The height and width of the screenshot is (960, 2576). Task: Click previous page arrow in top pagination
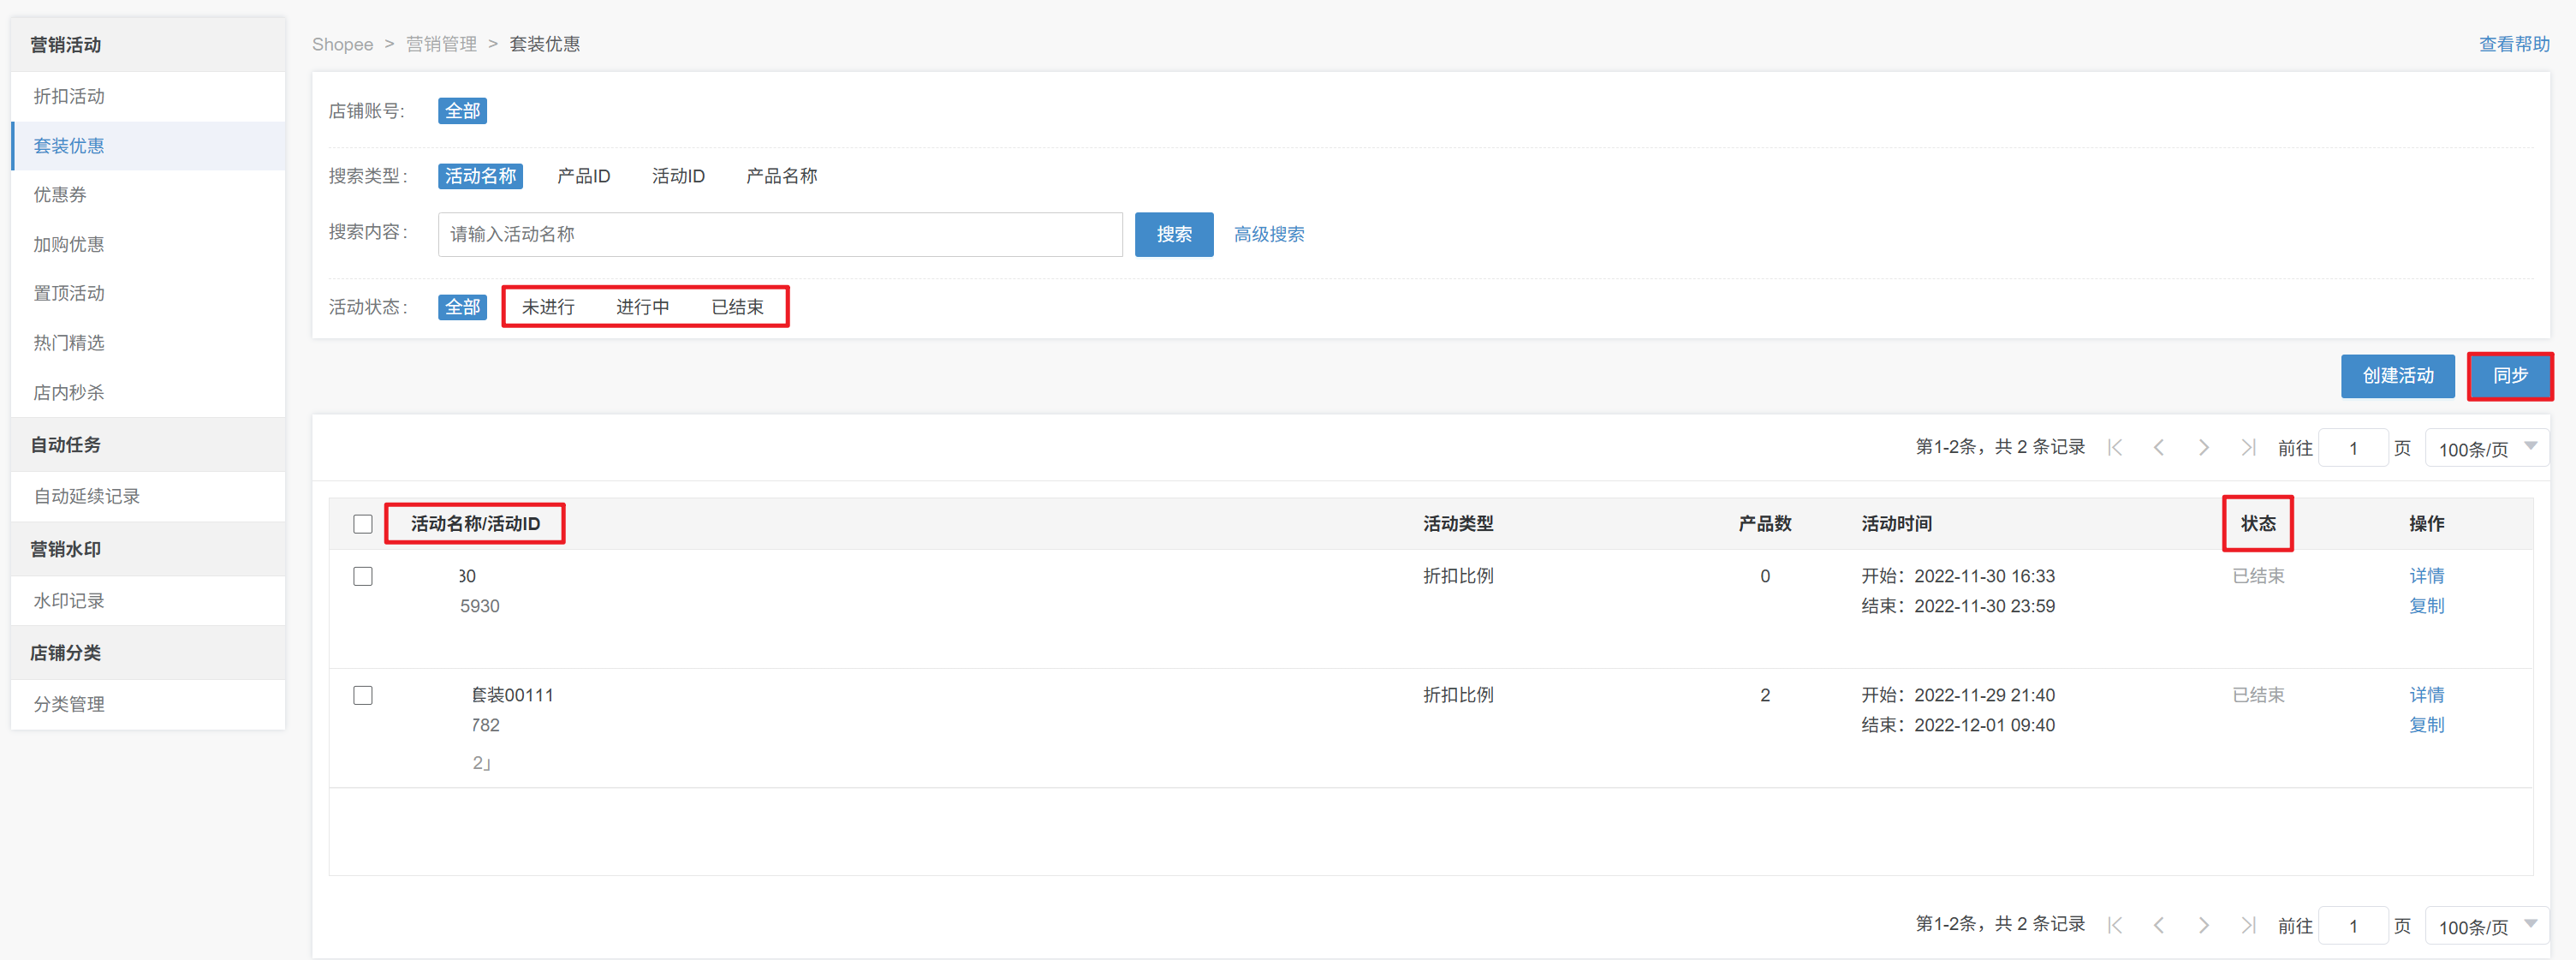click(2159, 448)
